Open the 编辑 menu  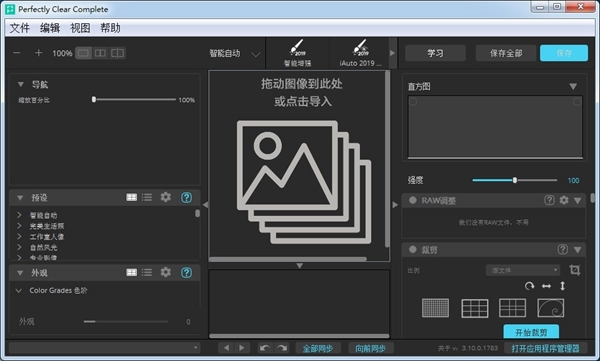point(50,28)
